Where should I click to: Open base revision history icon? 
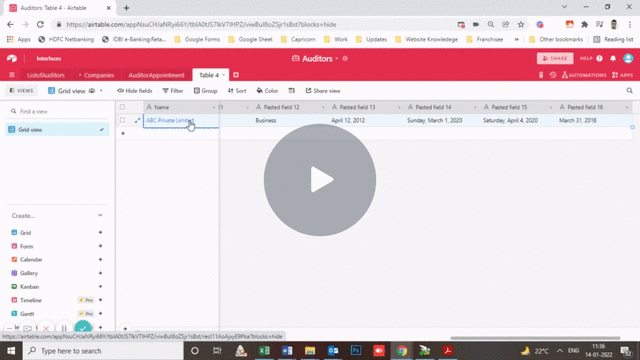553,75
